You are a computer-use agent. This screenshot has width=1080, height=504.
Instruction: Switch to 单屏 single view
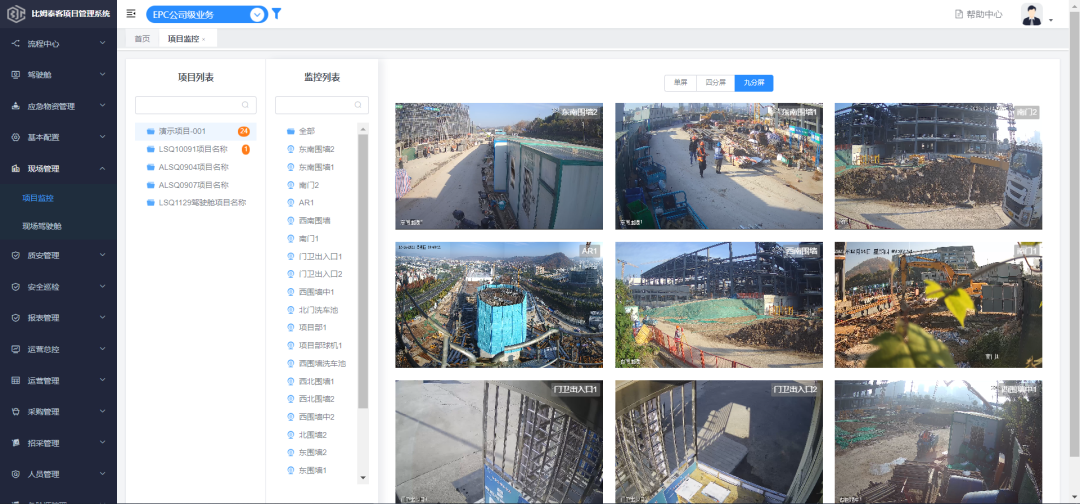681,83
